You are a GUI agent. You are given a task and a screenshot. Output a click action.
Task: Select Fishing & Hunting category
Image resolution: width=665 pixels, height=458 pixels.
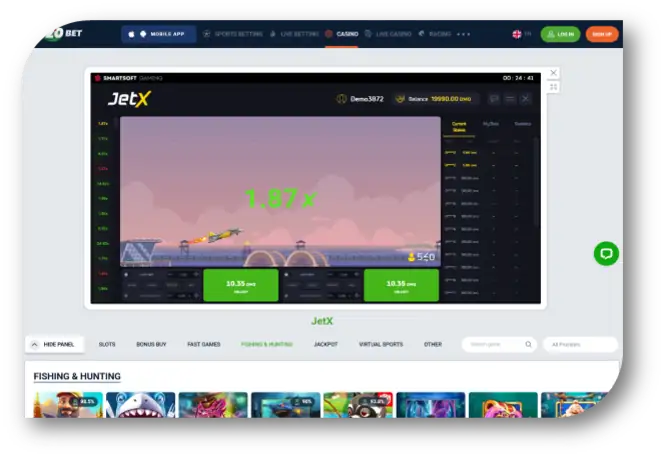[267, 344]
